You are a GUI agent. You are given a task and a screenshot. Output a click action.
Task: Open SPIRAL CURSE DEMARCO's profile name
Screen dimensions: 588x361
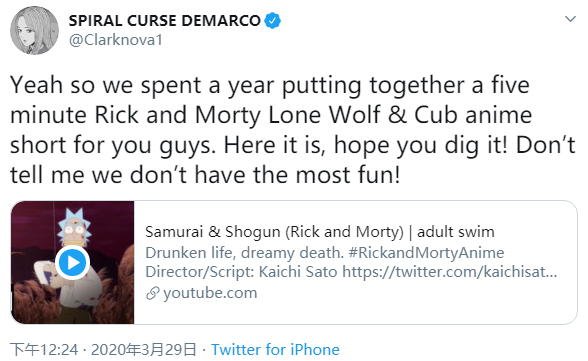165,21
